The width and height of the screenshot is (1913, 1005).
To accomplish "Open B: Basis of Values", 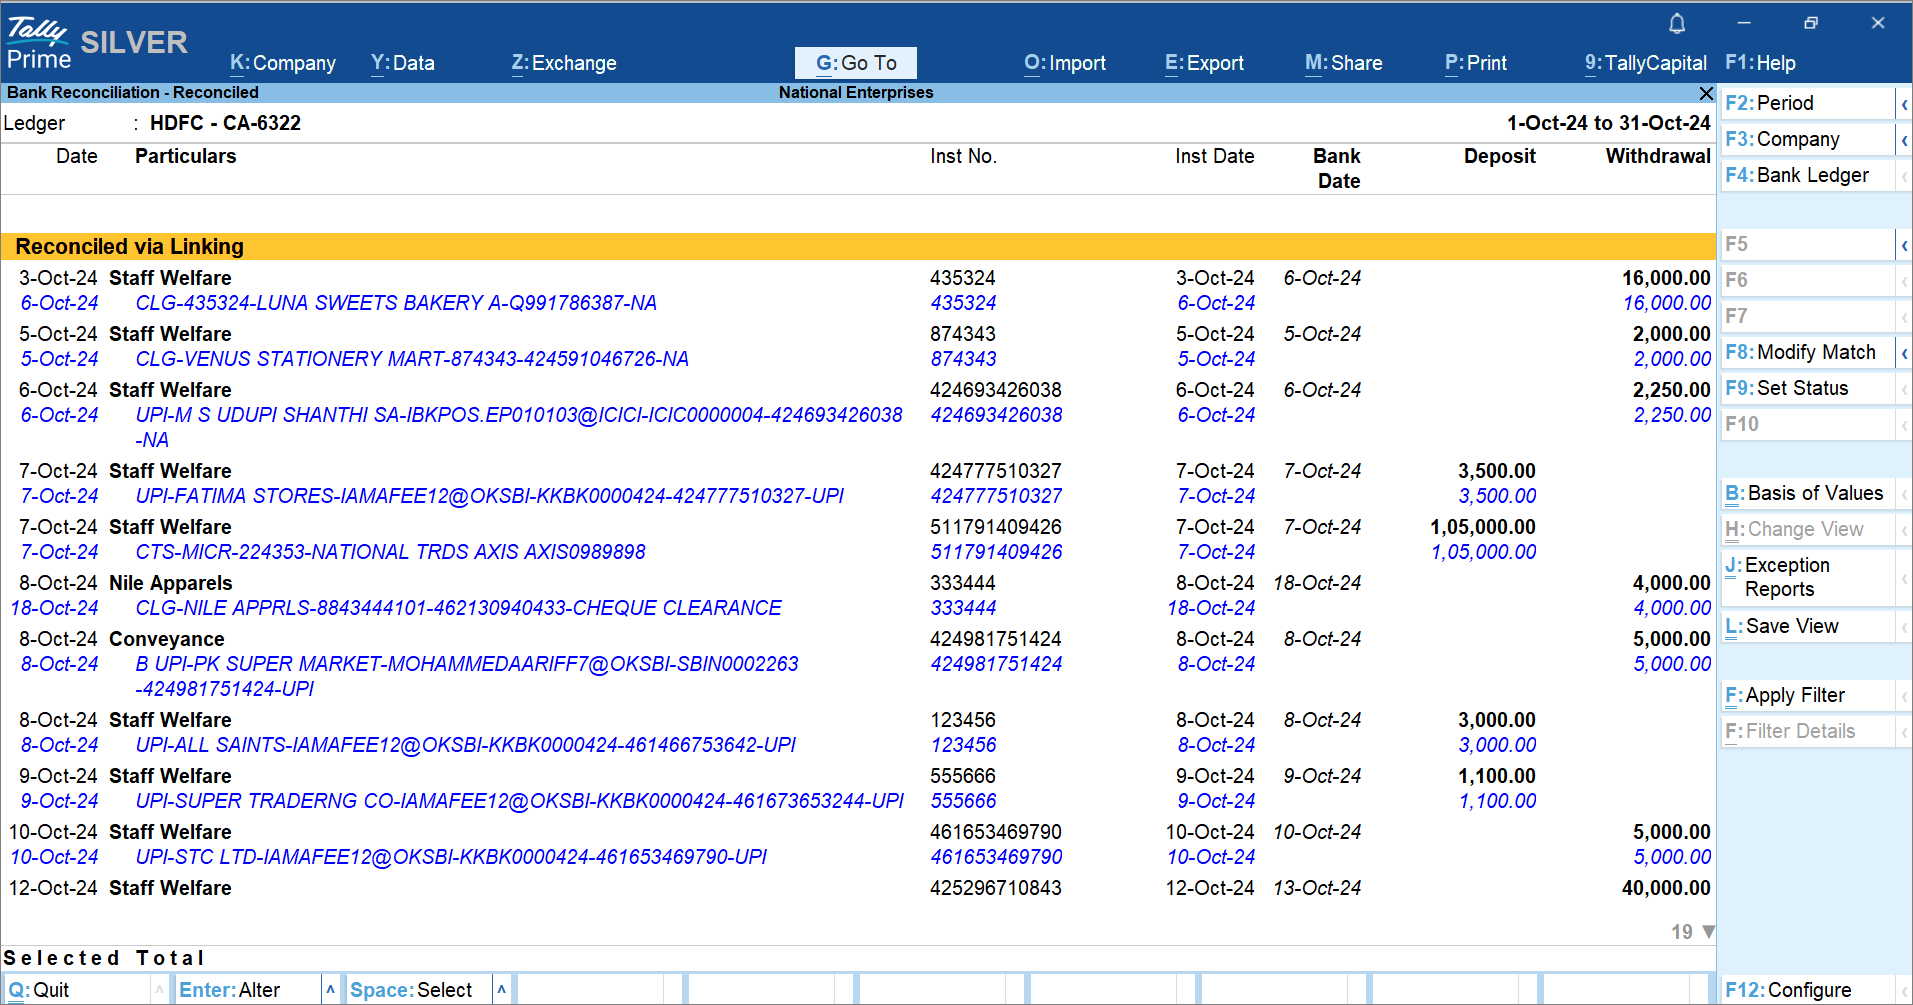I will tap(1808, 494).
